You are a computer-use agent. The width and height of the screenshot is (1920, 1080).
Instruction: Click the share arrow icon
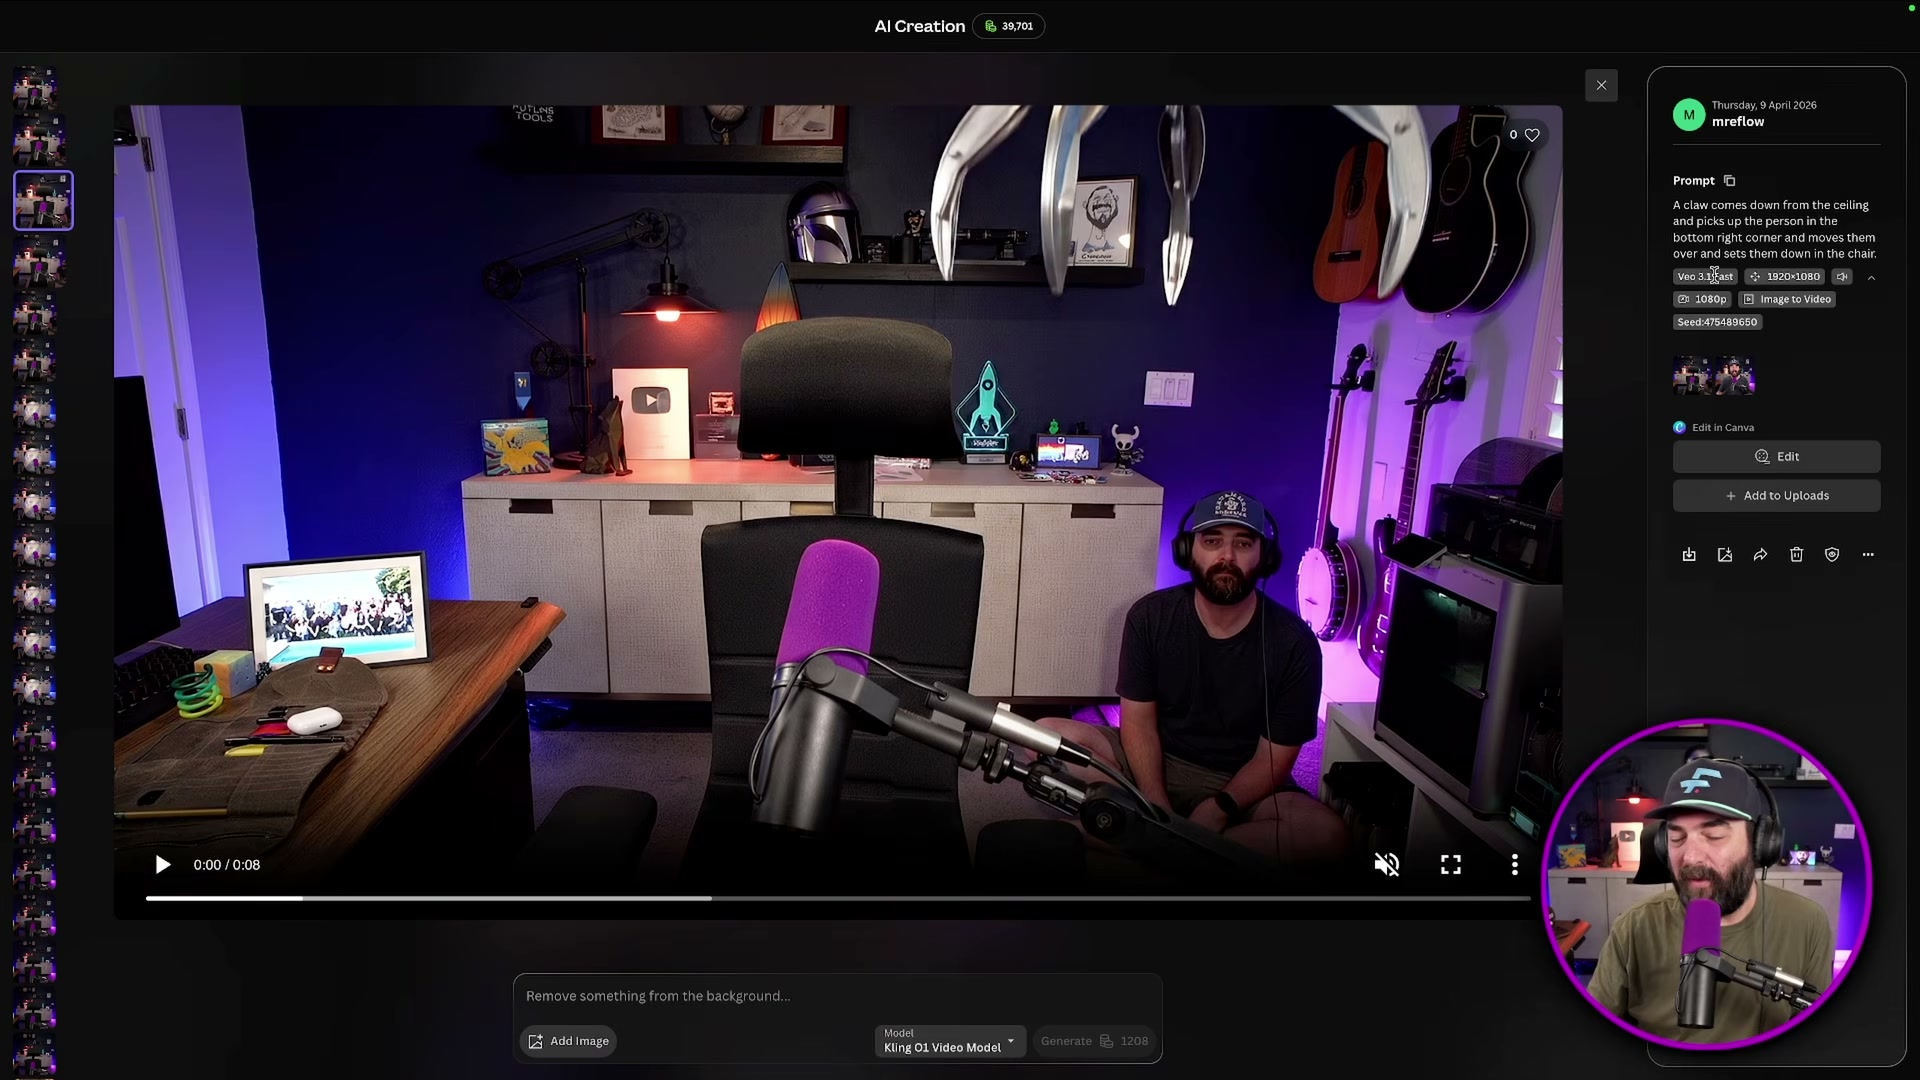(x=1760, y=554)
